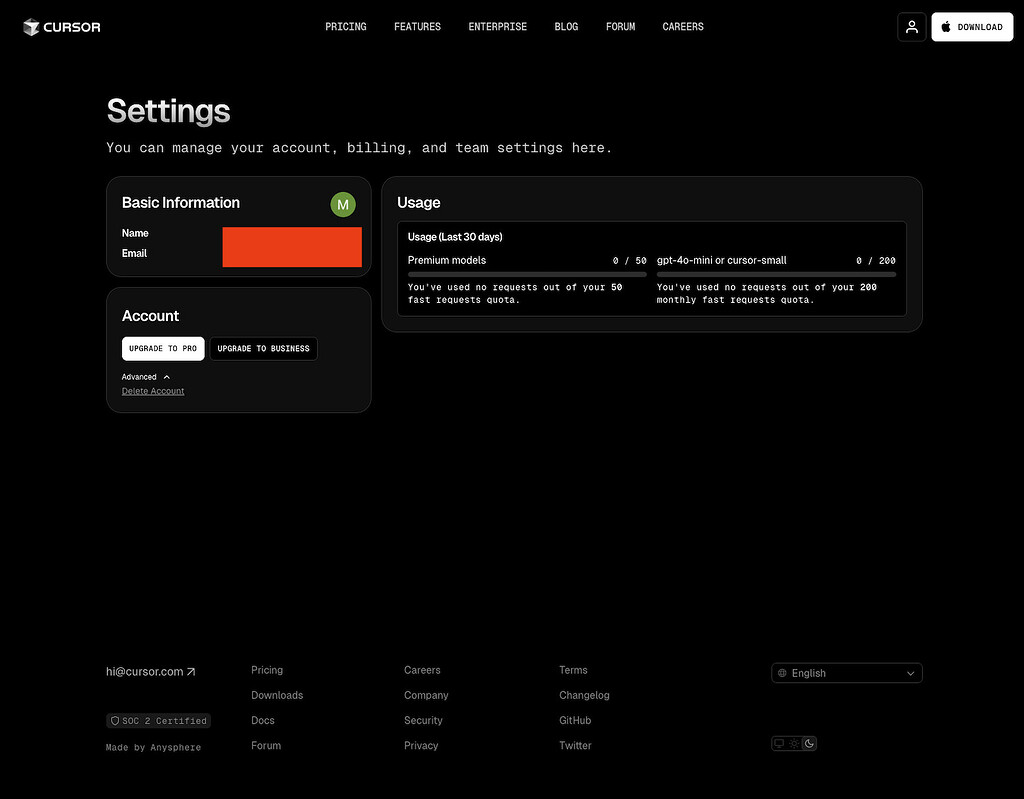Navigate to the ENTERPRISE page

click(x=497, y=27)
